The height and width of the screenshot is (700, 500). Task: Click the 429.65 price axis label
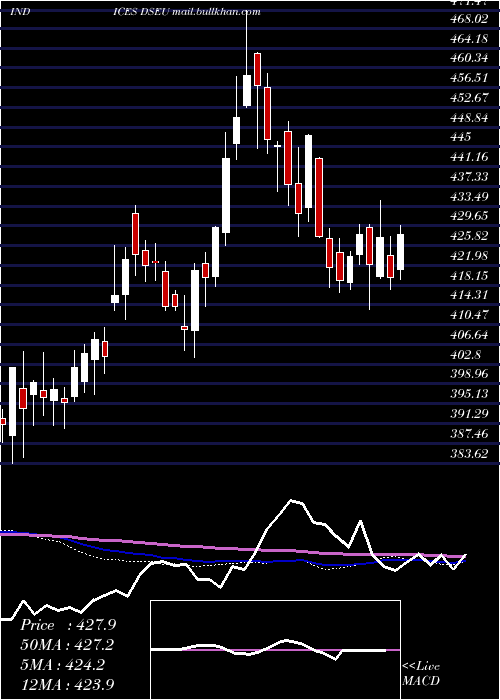point(470,216)
